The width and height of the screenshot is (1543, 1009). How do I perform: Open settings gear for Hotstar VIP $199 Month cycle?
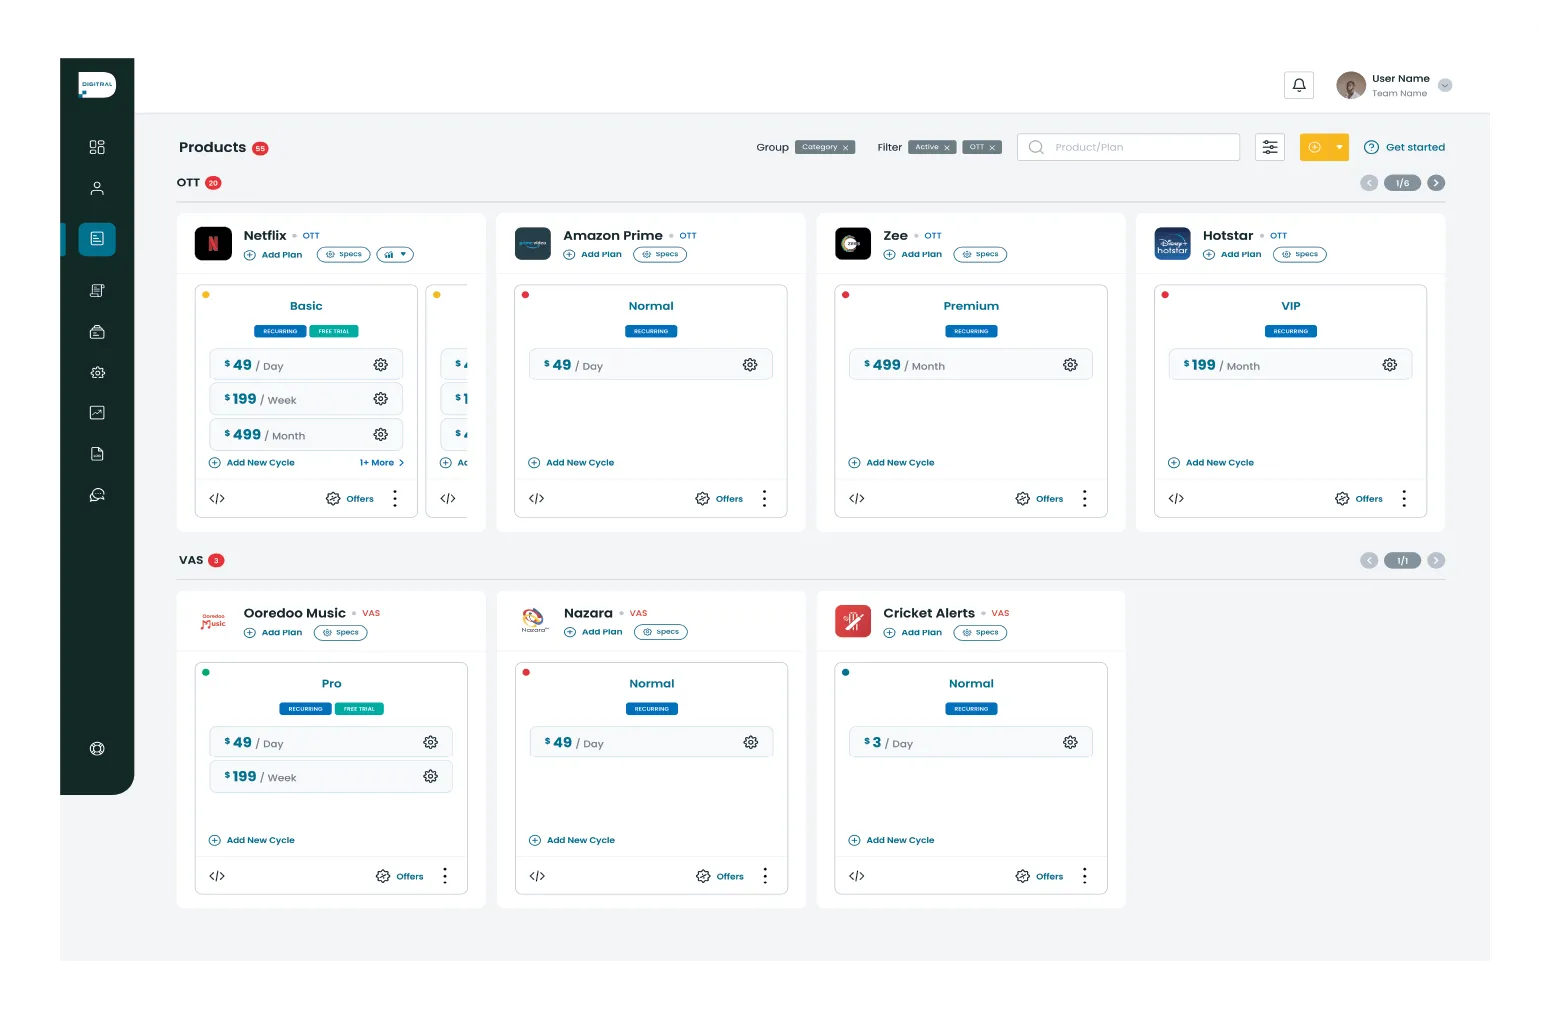coord(1389,365)
